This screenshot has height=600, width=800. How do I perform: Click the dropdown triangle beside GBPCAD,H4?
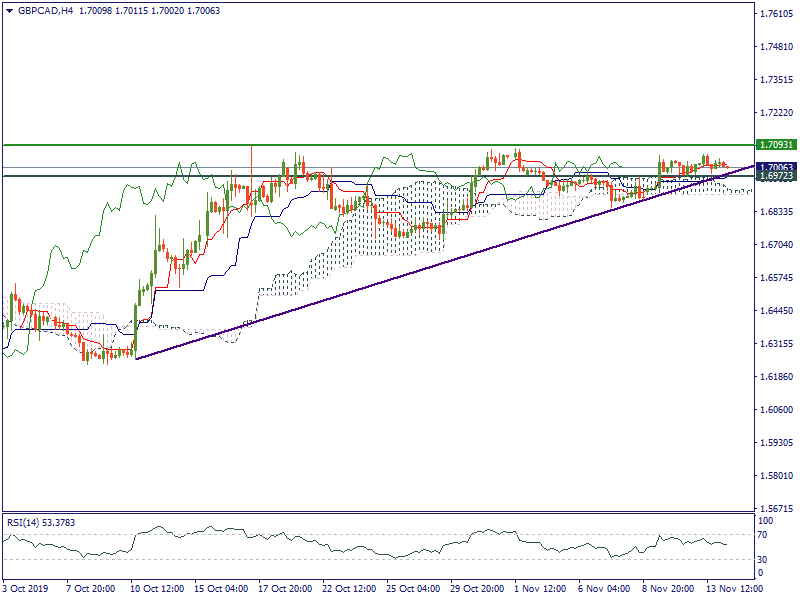click(8, 10)
